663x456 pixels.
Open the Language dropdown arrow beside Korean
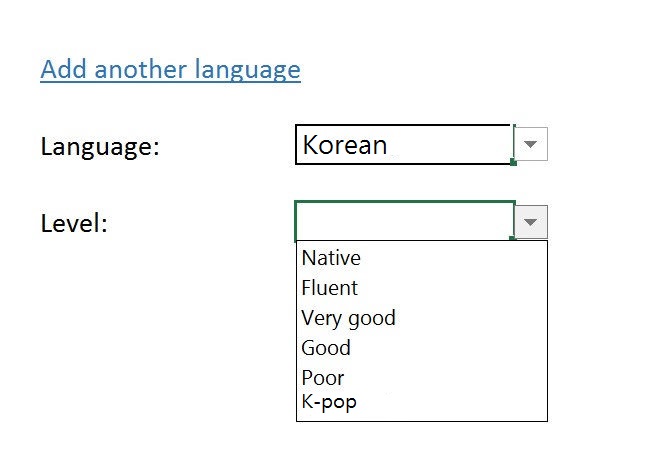[531, 145]
